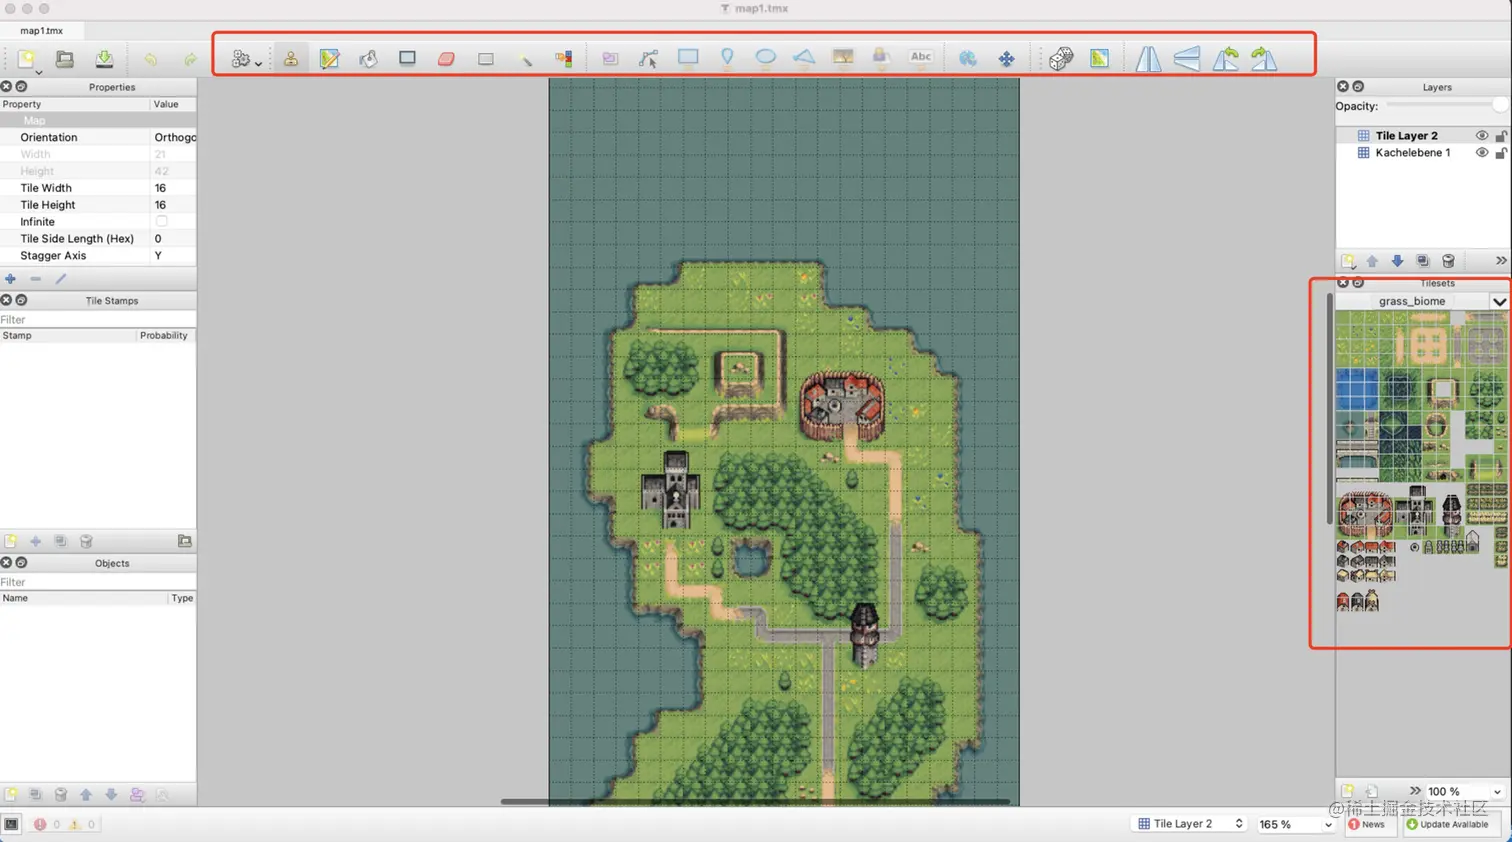1512x842 pixels.
Task: Select the Insert Rectangle tool
Action: [x=688, y=58]
